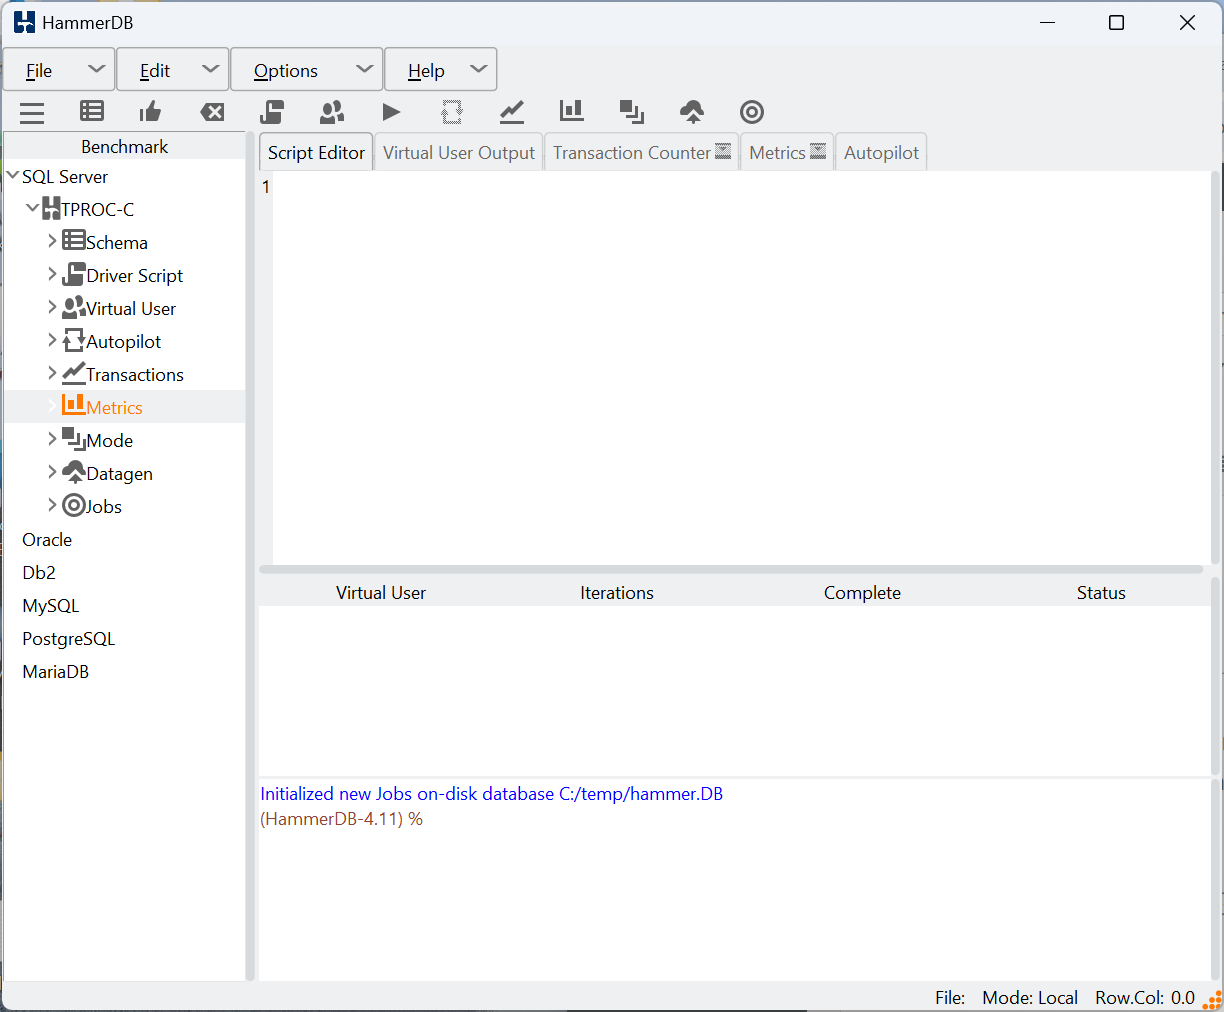The image size is (1224, 1012).
Task: Click the Transactions chart icon in tree
Action: [74, 373]
